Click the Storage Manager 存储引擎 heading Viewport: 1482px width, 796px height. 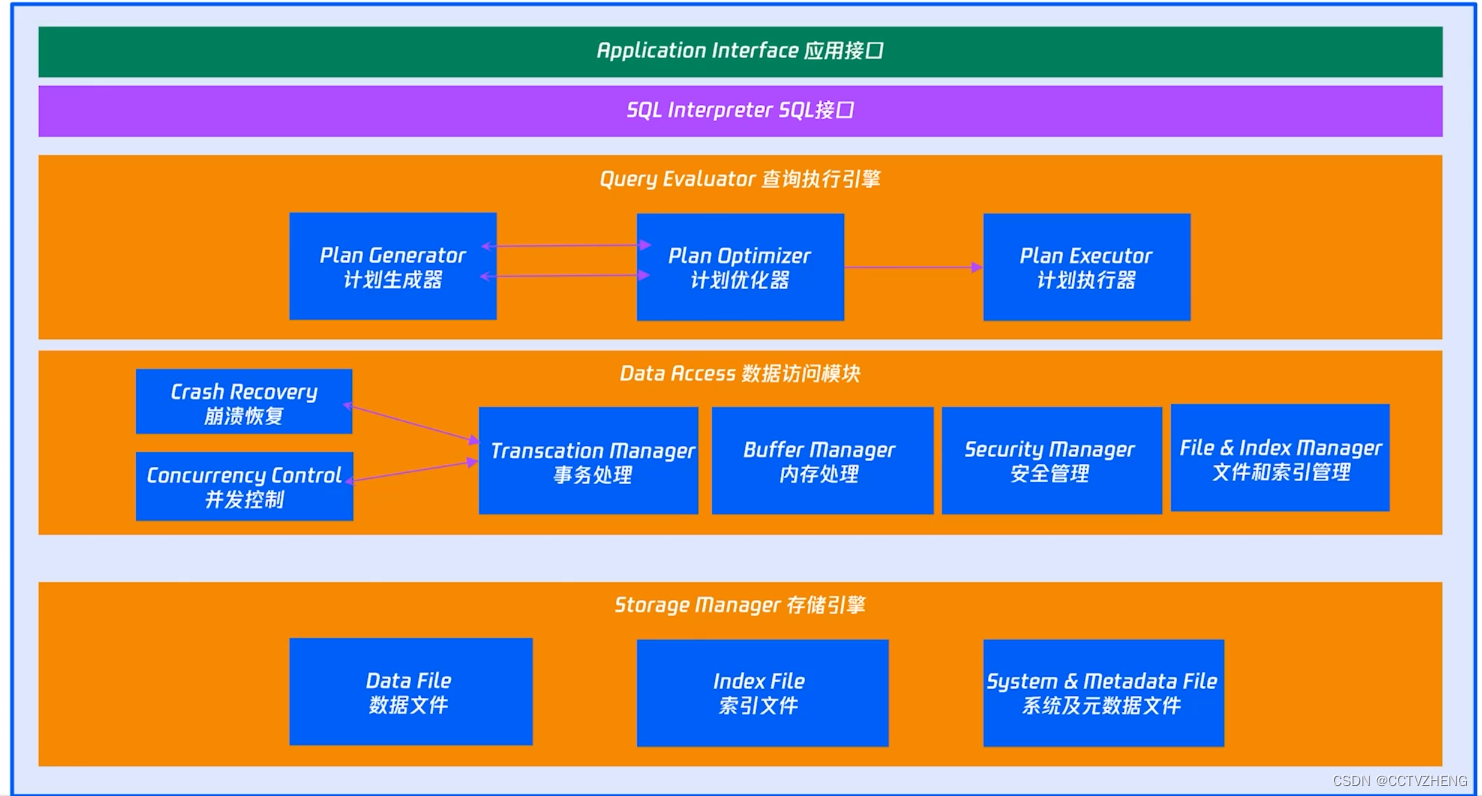[x=740, y=605]
